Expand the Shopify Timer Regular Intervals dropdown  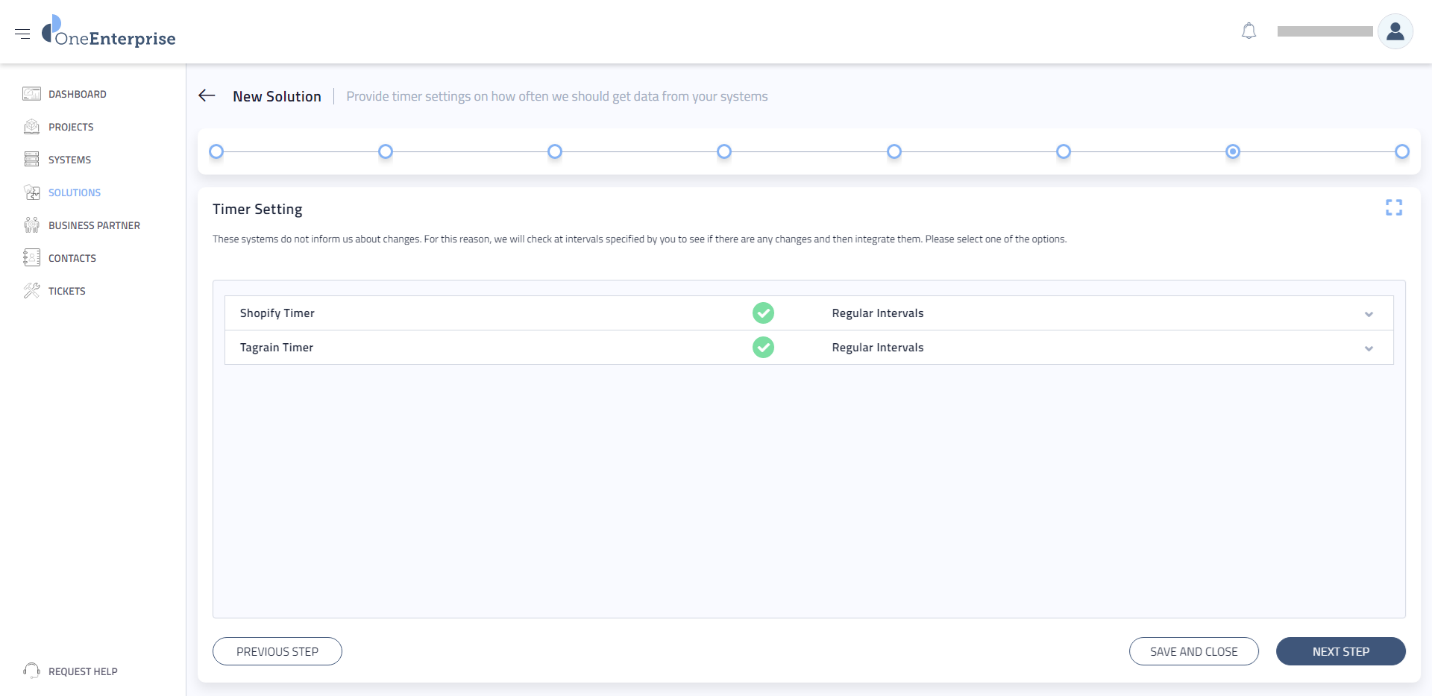click(1369, 313)
